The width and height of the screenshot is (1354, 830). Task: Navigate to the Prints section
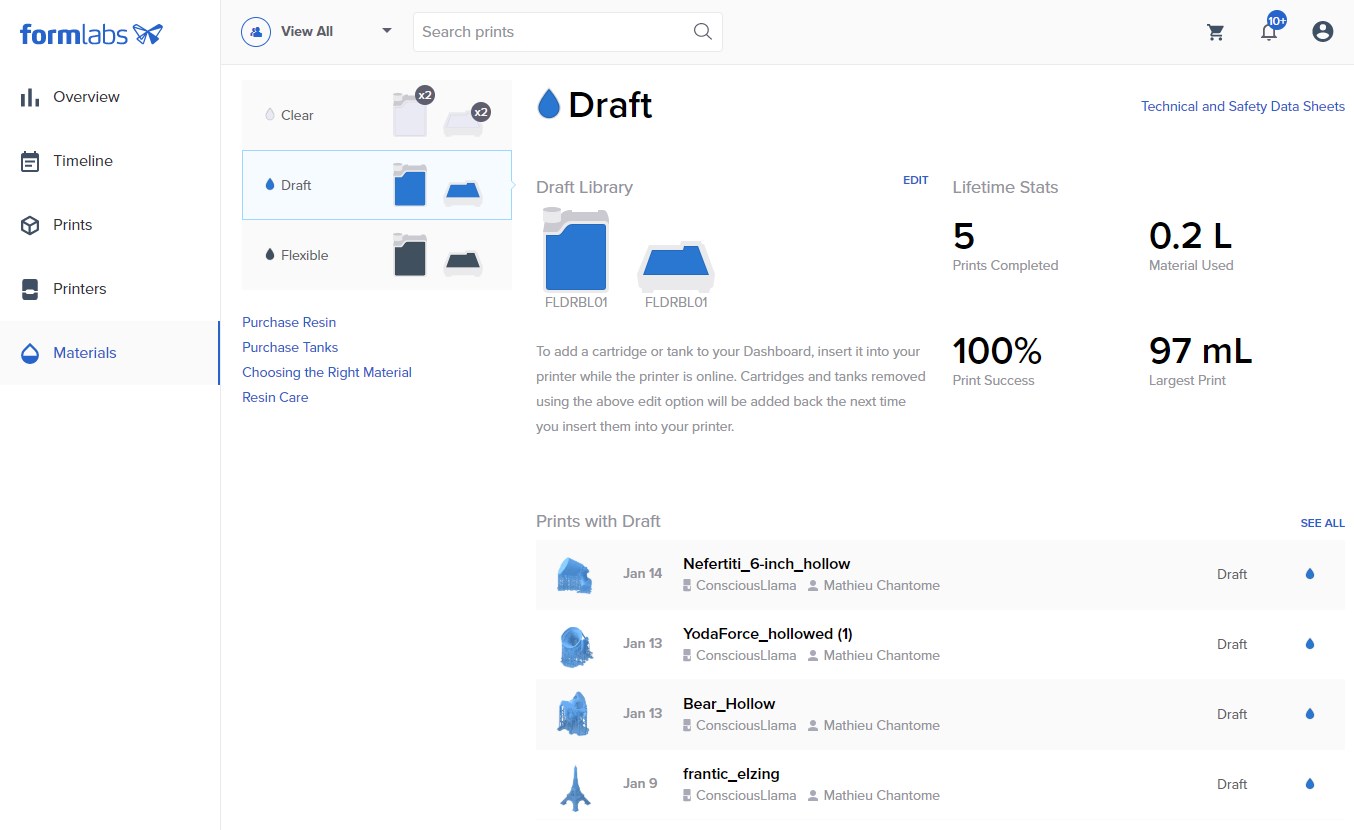click(x=110, y=225)
